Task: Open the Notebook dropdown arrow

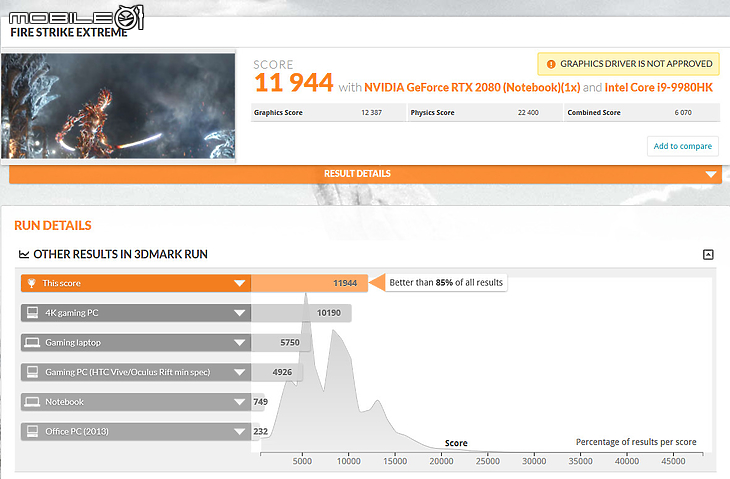Action: 239,402
